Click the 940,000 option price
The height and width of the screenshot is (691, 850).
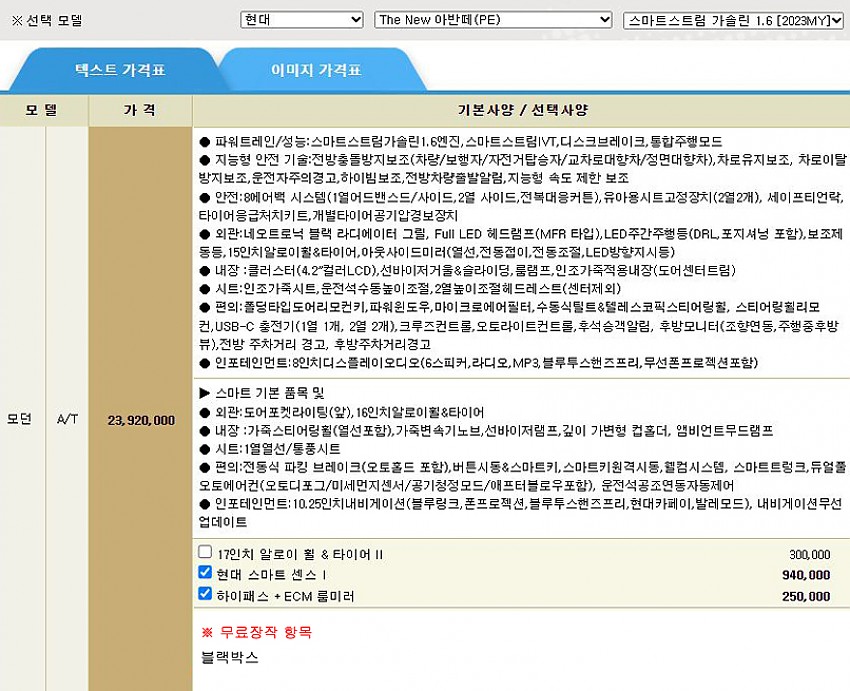pyautogui.click(x=806, y=575)
